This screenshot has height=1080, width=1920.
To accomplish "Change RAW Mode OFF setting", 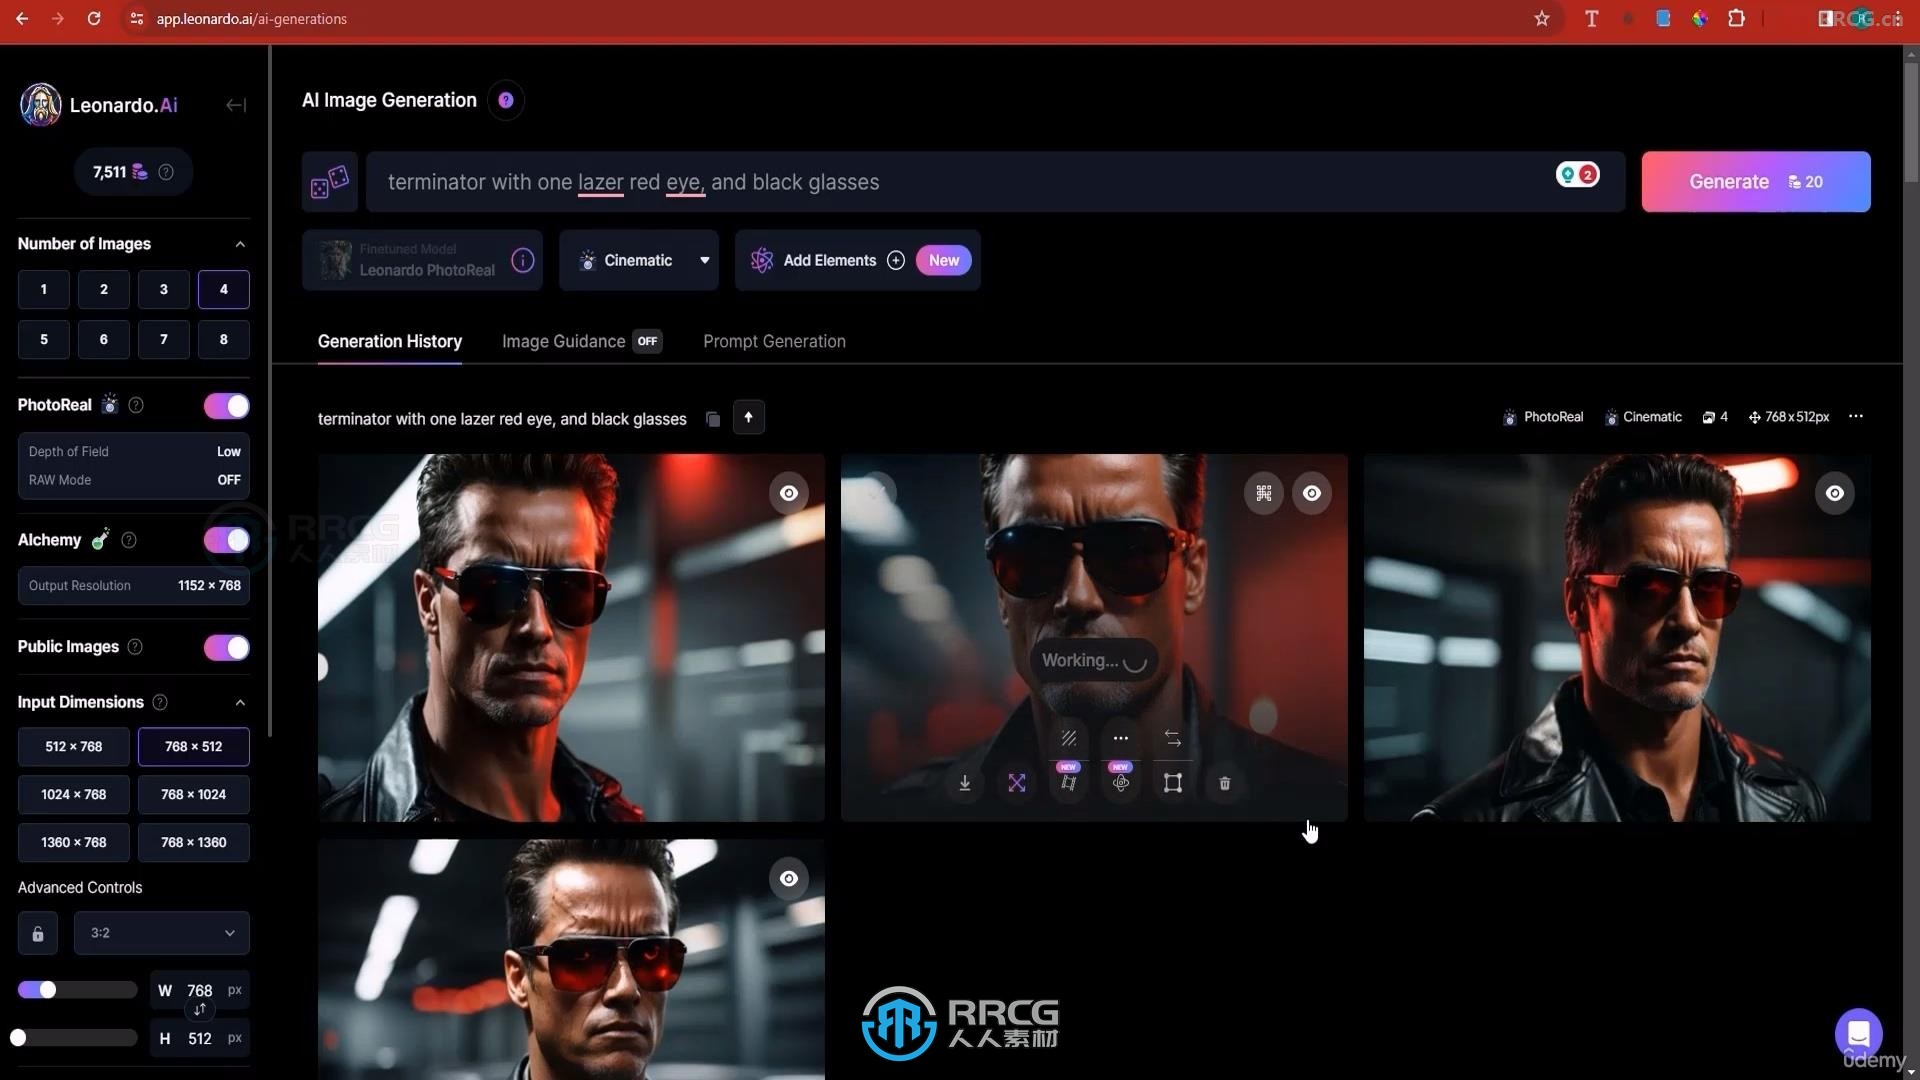I will coord(134,480).
